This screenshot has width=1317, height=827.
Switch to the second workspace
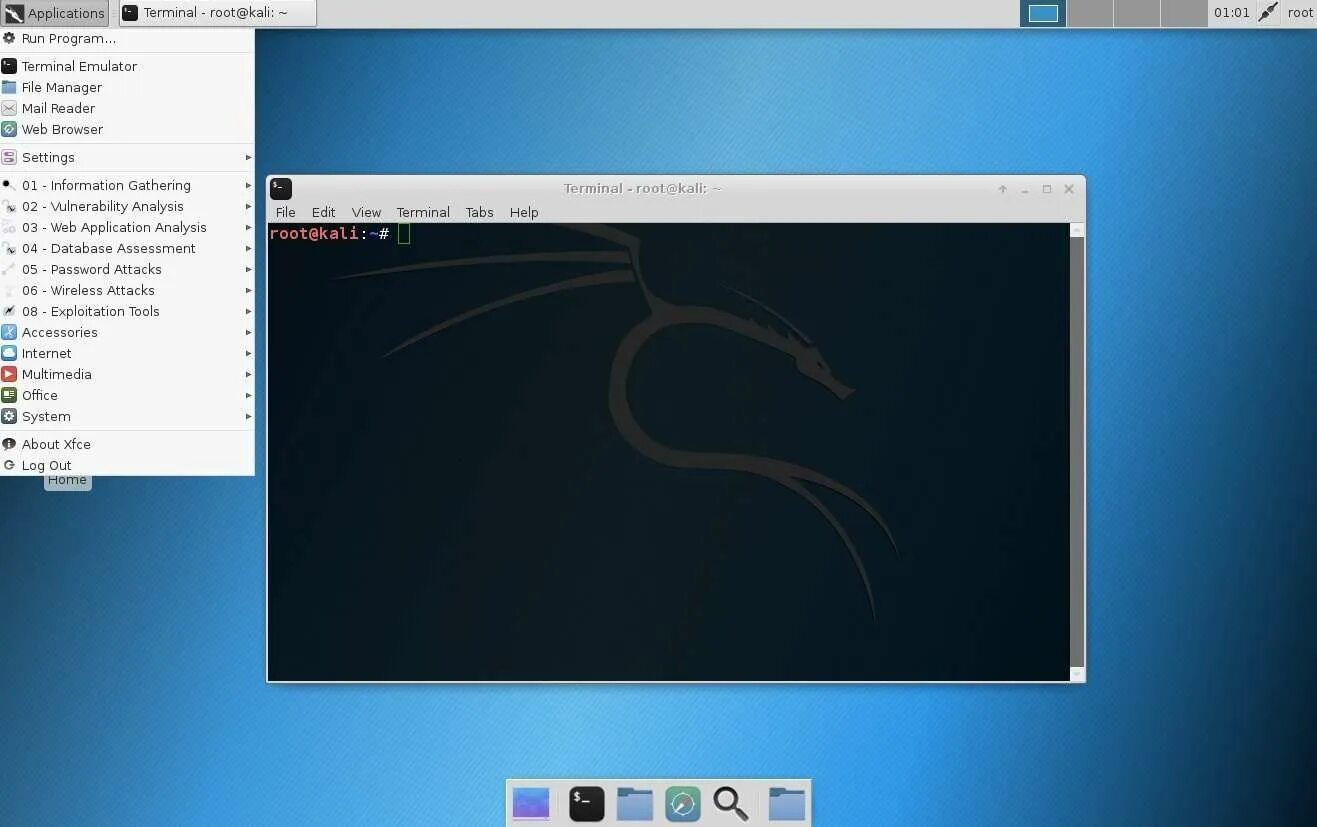coord(1090,13)
